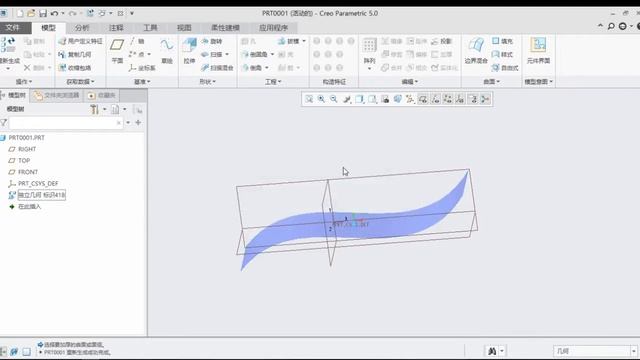Open the 文件 (File) menu
Screen dimensions: 640x360
[13, 28]
